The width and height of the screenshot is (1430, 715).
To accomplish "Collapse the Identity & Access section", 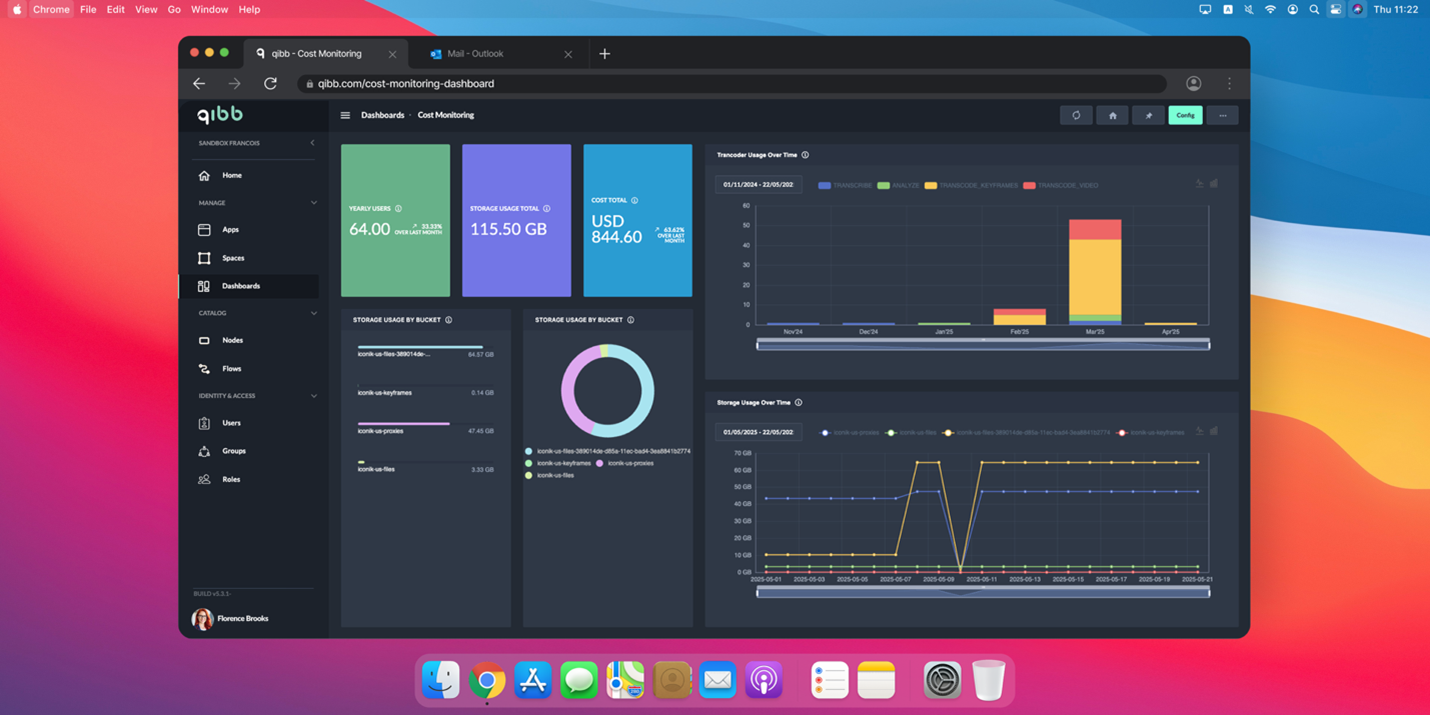I will pos(313,396).
